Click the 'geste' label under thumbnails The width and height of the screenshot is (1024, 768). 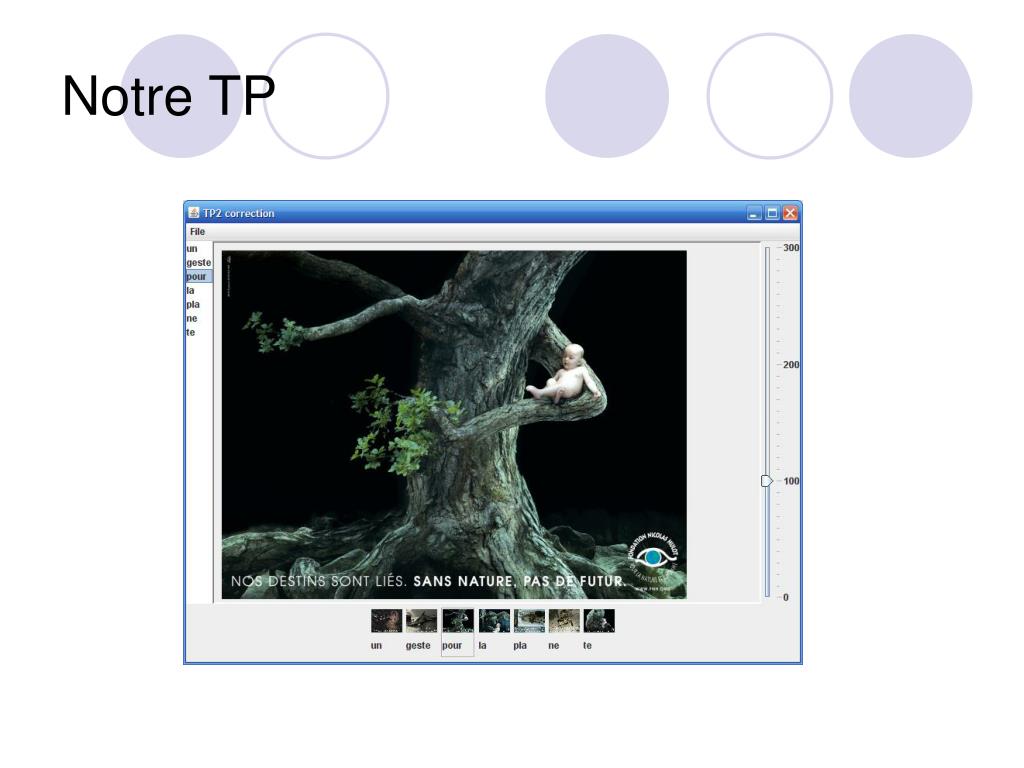pyautogui.click(x=418, y=645)
